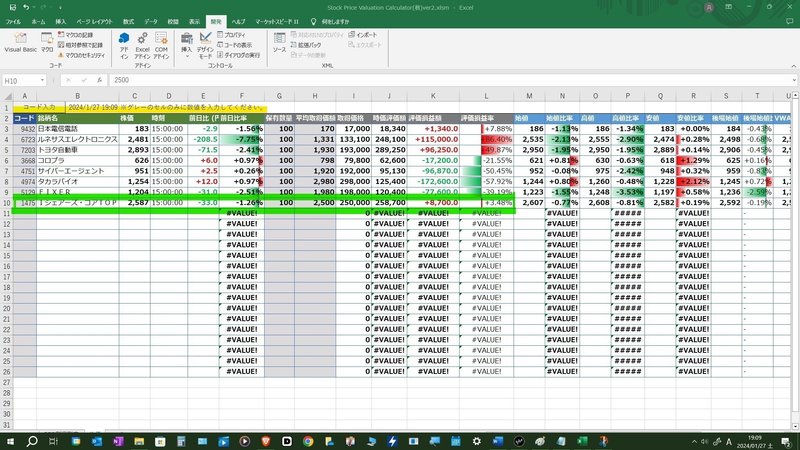The image size is (800, 450).
Task: Switch to the 数式 tab
Action: (x=128, y=21)
